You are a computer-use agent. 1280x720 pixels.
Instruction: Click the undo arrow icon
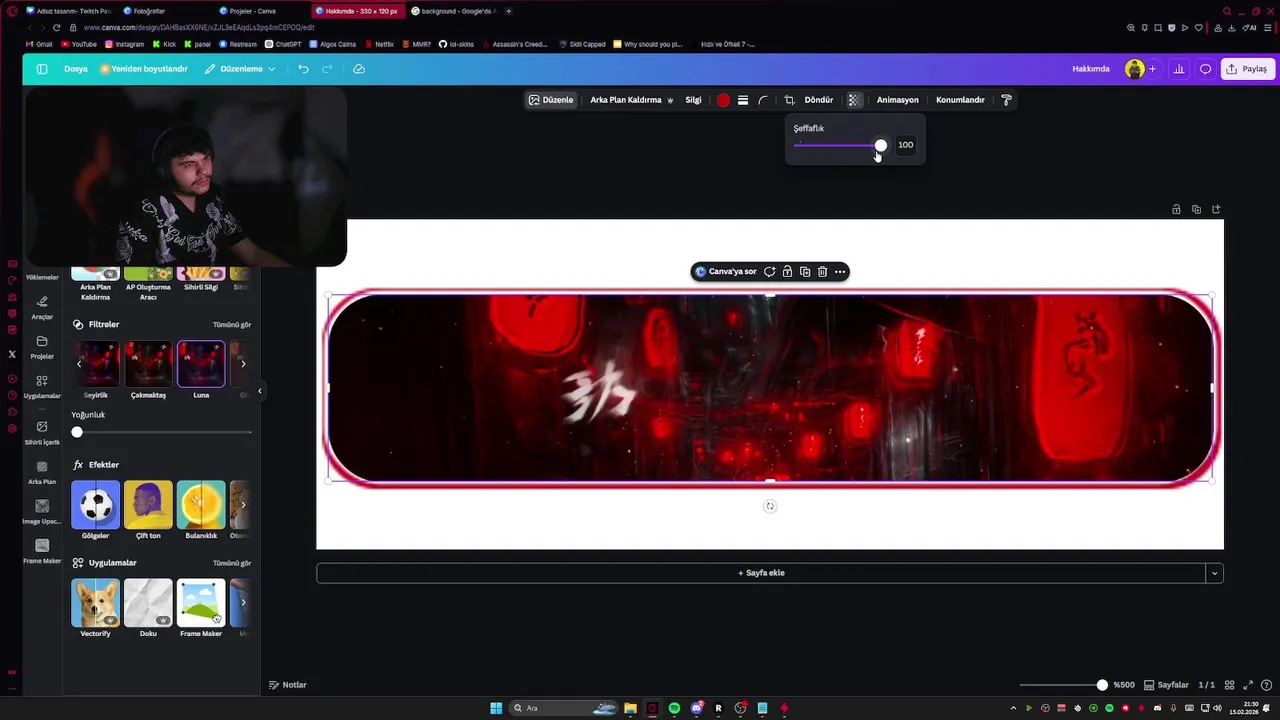pyautogui.click(x=303, y=69)
